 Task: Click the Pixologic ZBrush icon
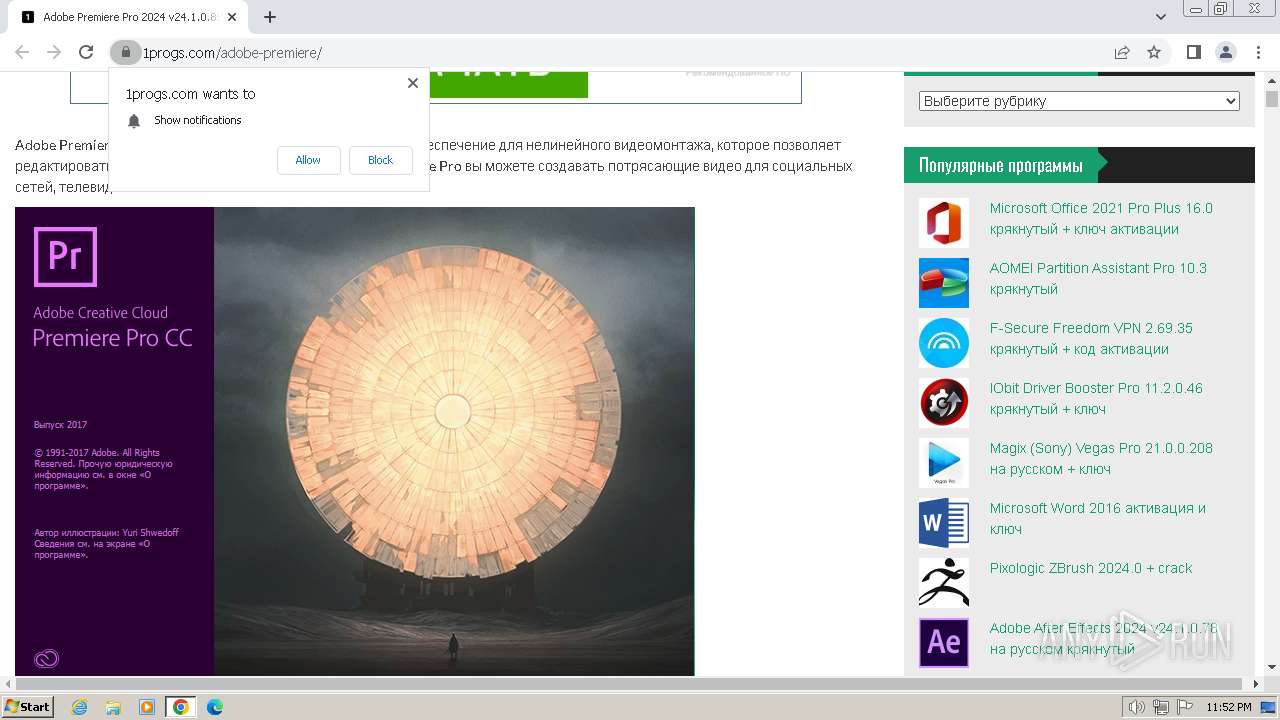pos(944,583)
